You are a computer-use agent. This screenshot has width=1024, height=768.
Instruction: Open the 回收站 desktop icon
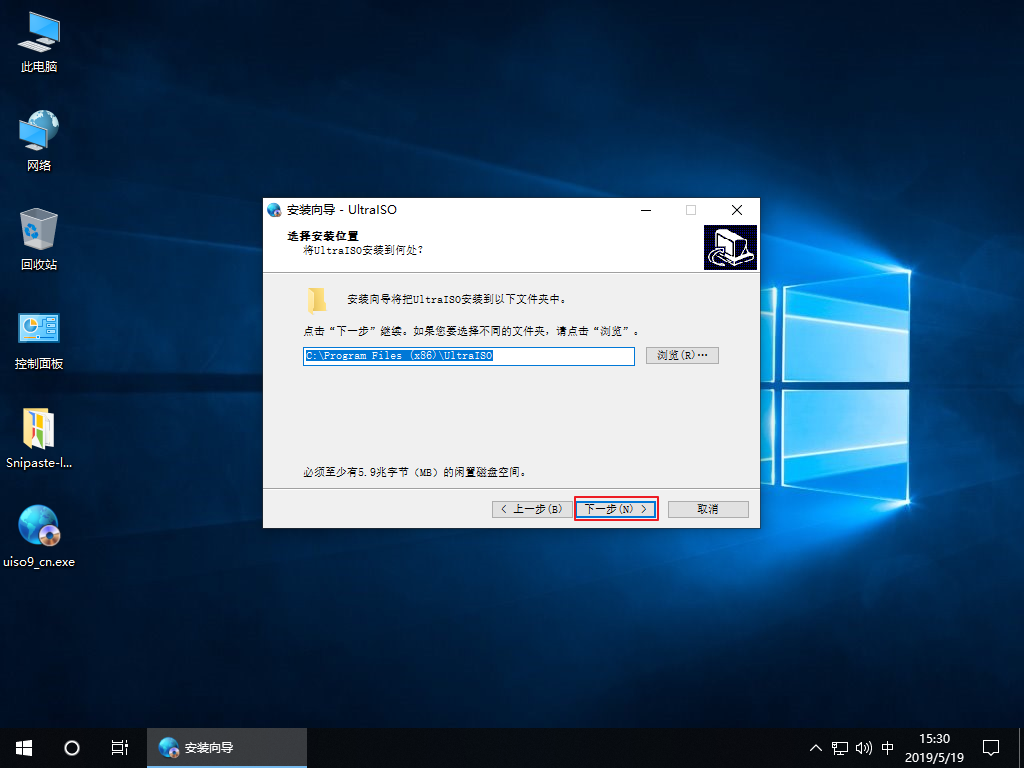pyautogui.click(x=37, y=228)
